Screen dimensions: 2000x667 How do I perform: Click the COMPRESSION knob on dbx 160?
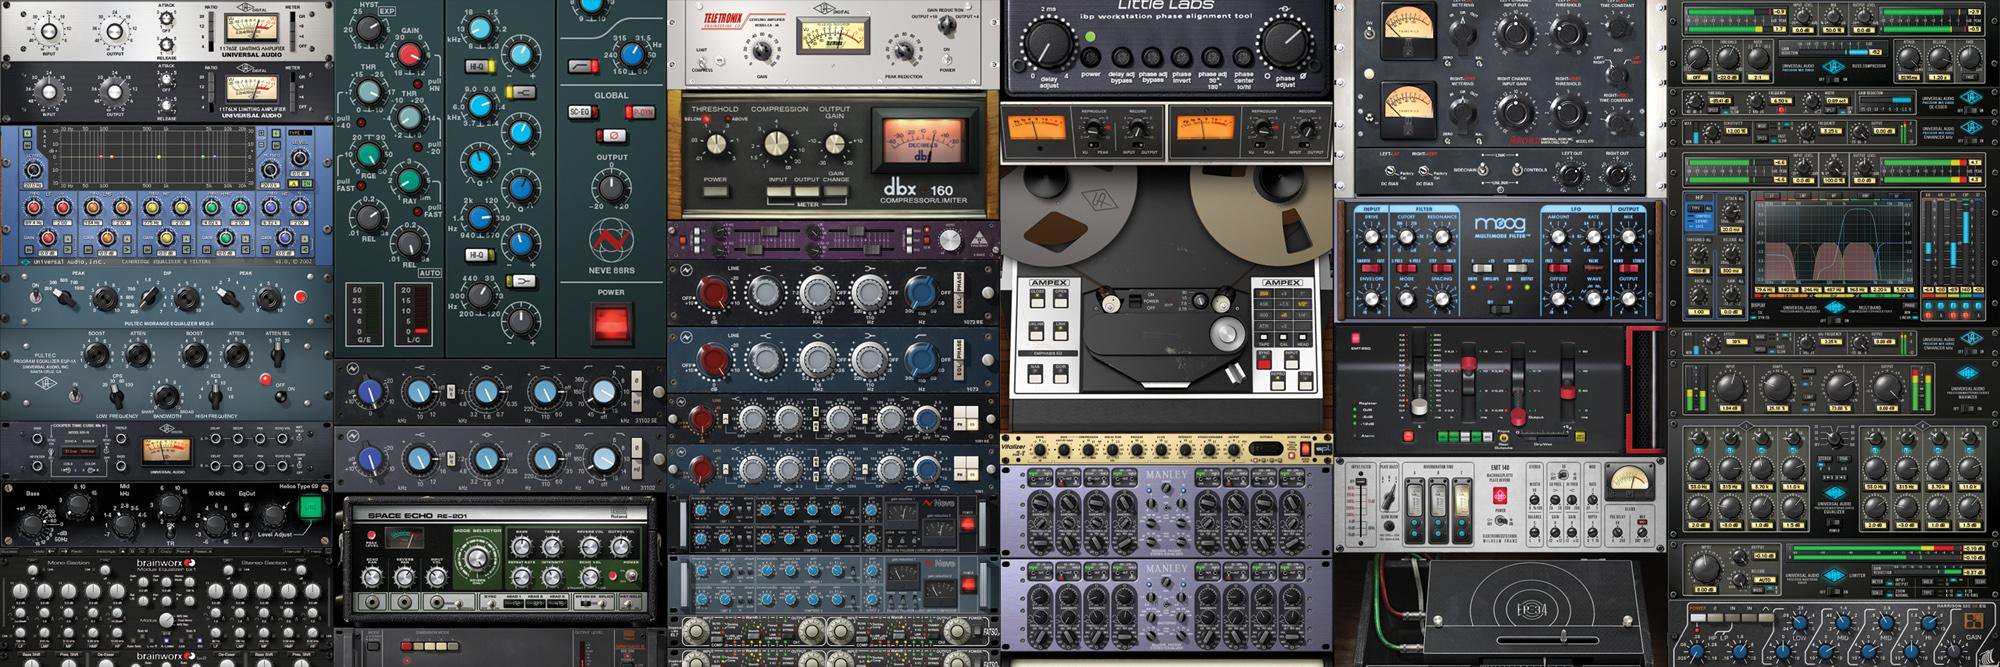pyautogui.click(x=777, y=145)
